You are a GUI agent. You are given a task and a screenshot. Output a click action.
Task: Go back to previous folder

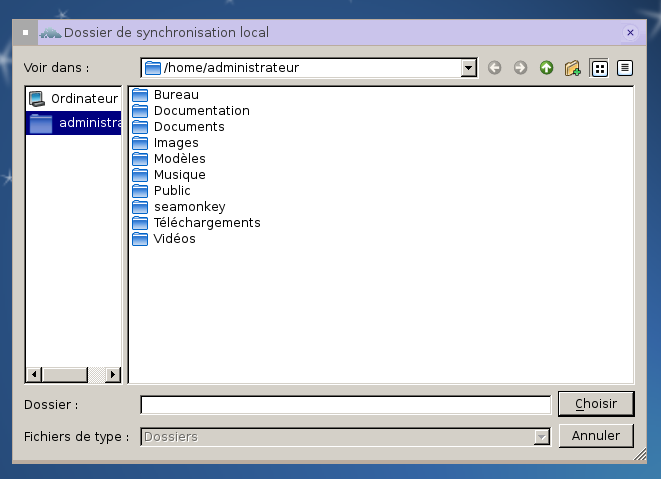(x=494, y=68)
